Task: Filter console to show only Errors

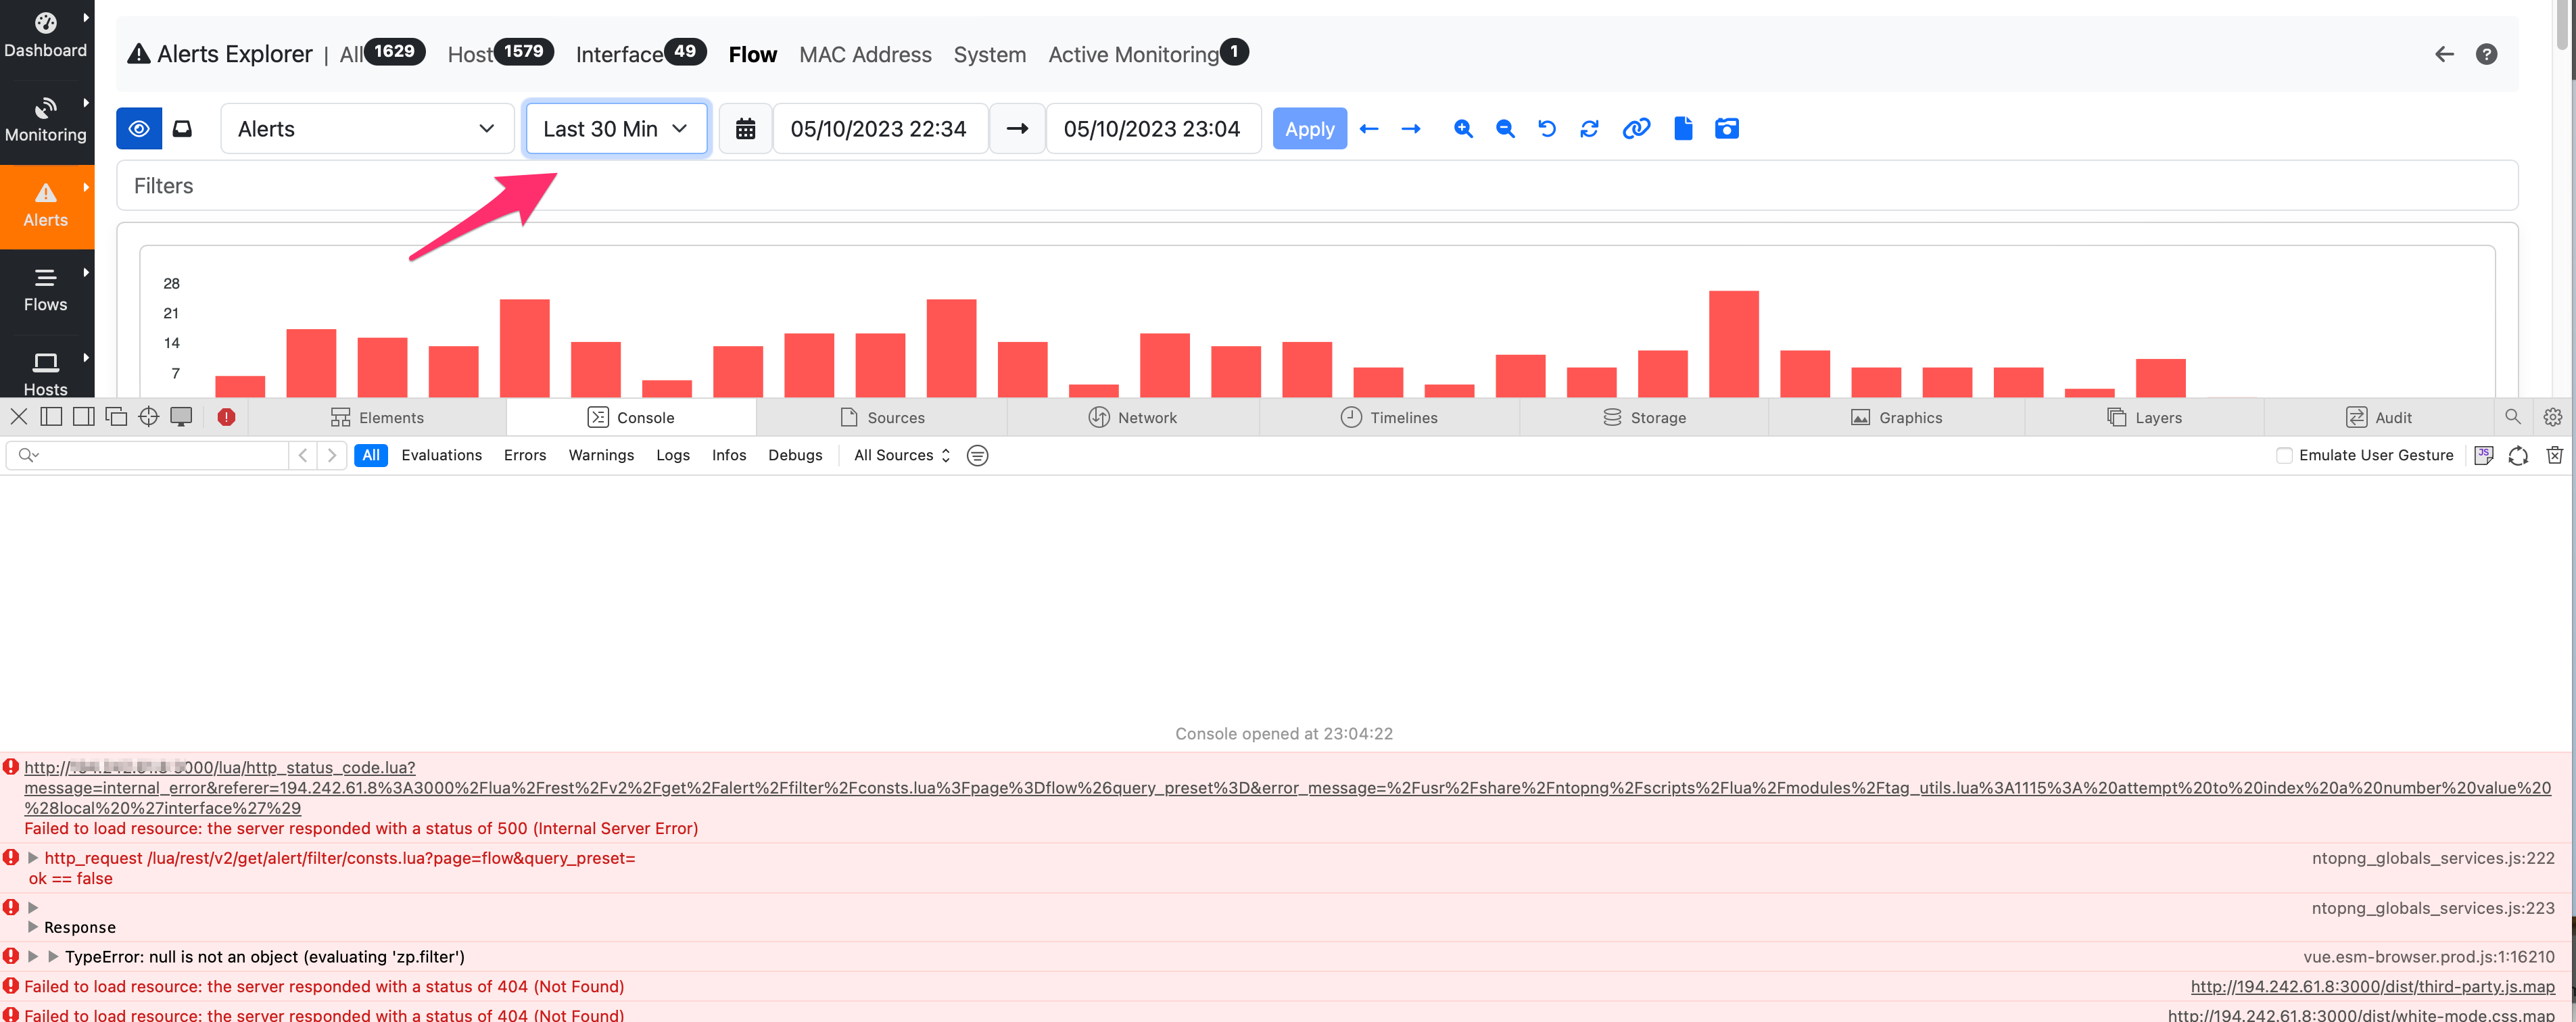Action: [524, 455]
